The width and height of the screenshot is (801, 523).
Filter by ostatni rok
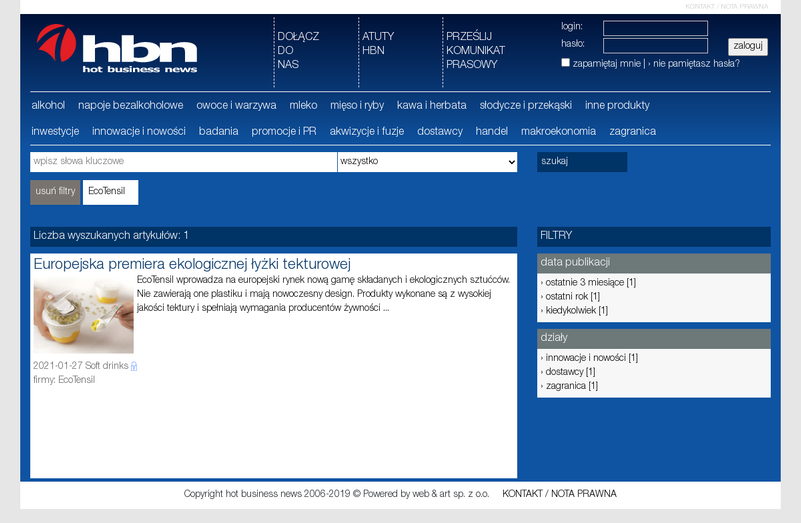[572, 296]
